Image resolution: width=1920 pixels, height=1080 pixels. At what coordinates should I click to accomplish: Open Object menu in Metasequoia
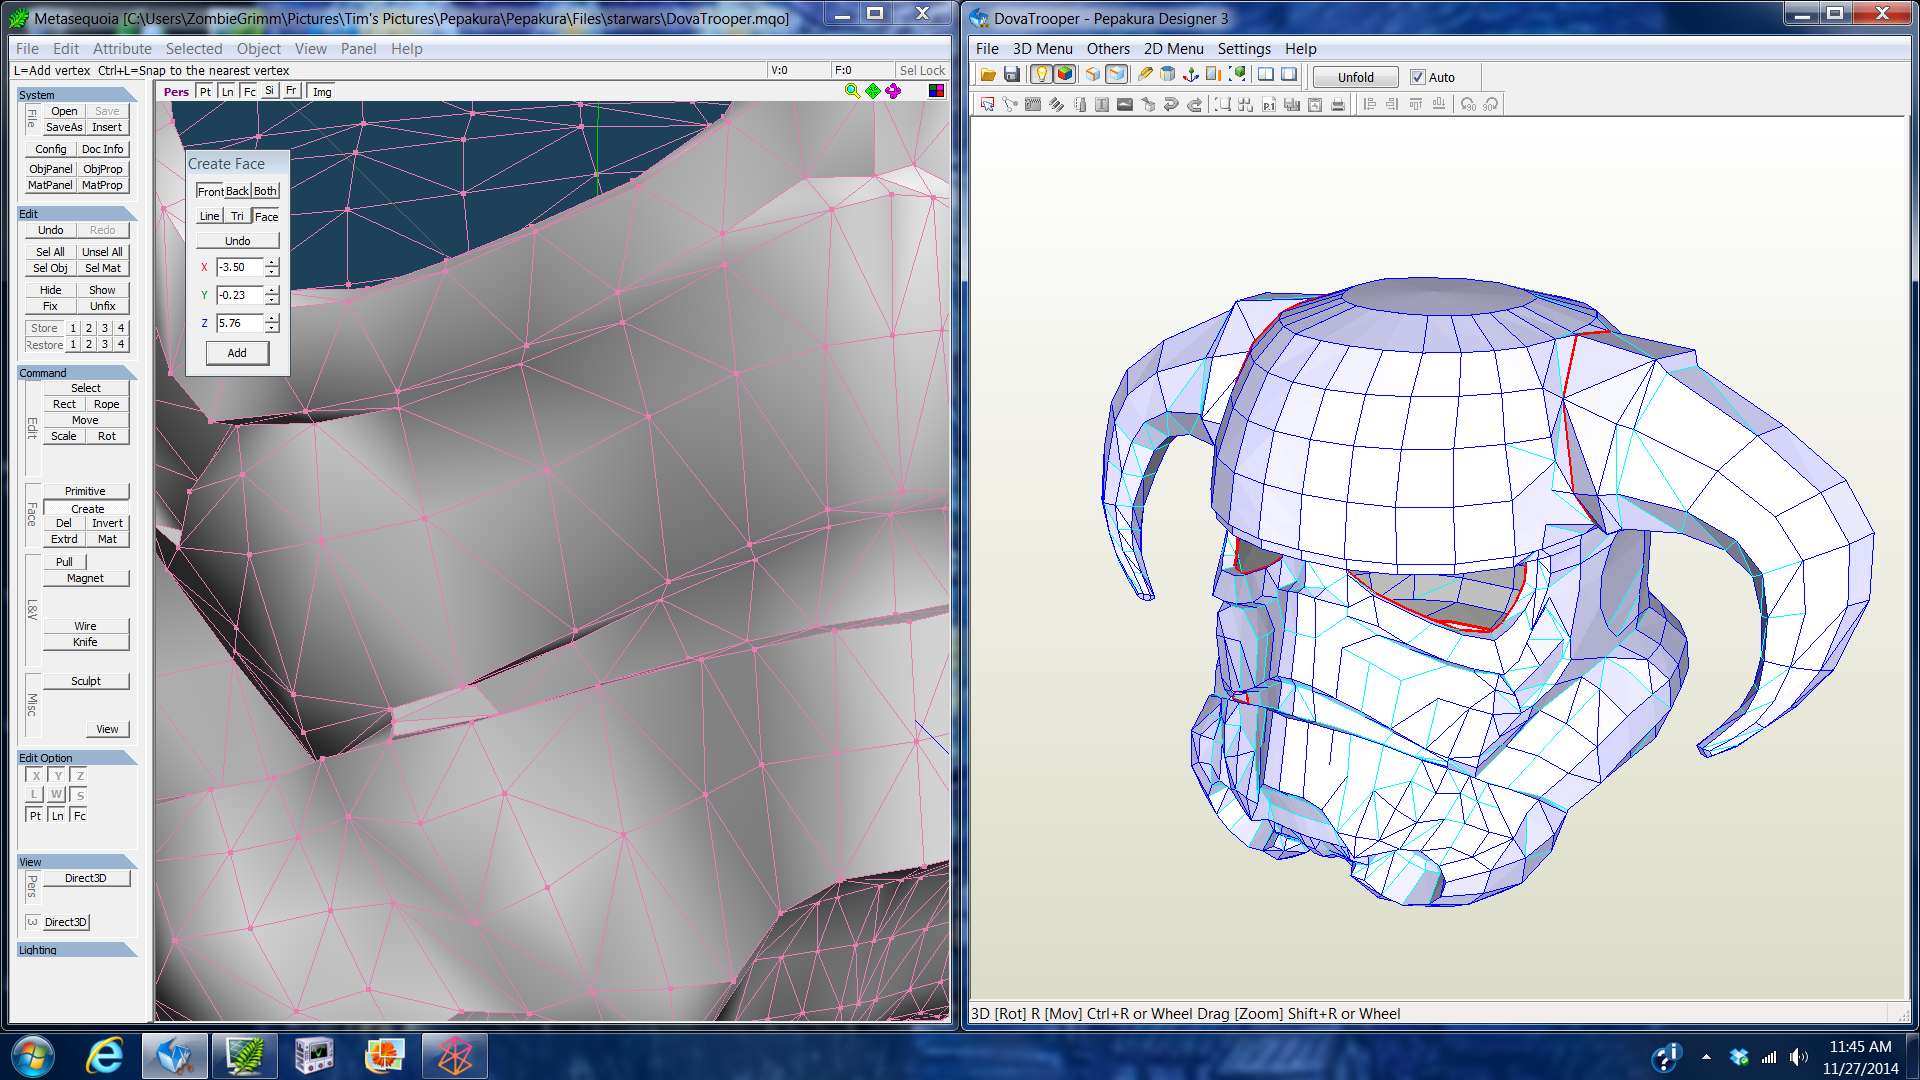(258, 48)
